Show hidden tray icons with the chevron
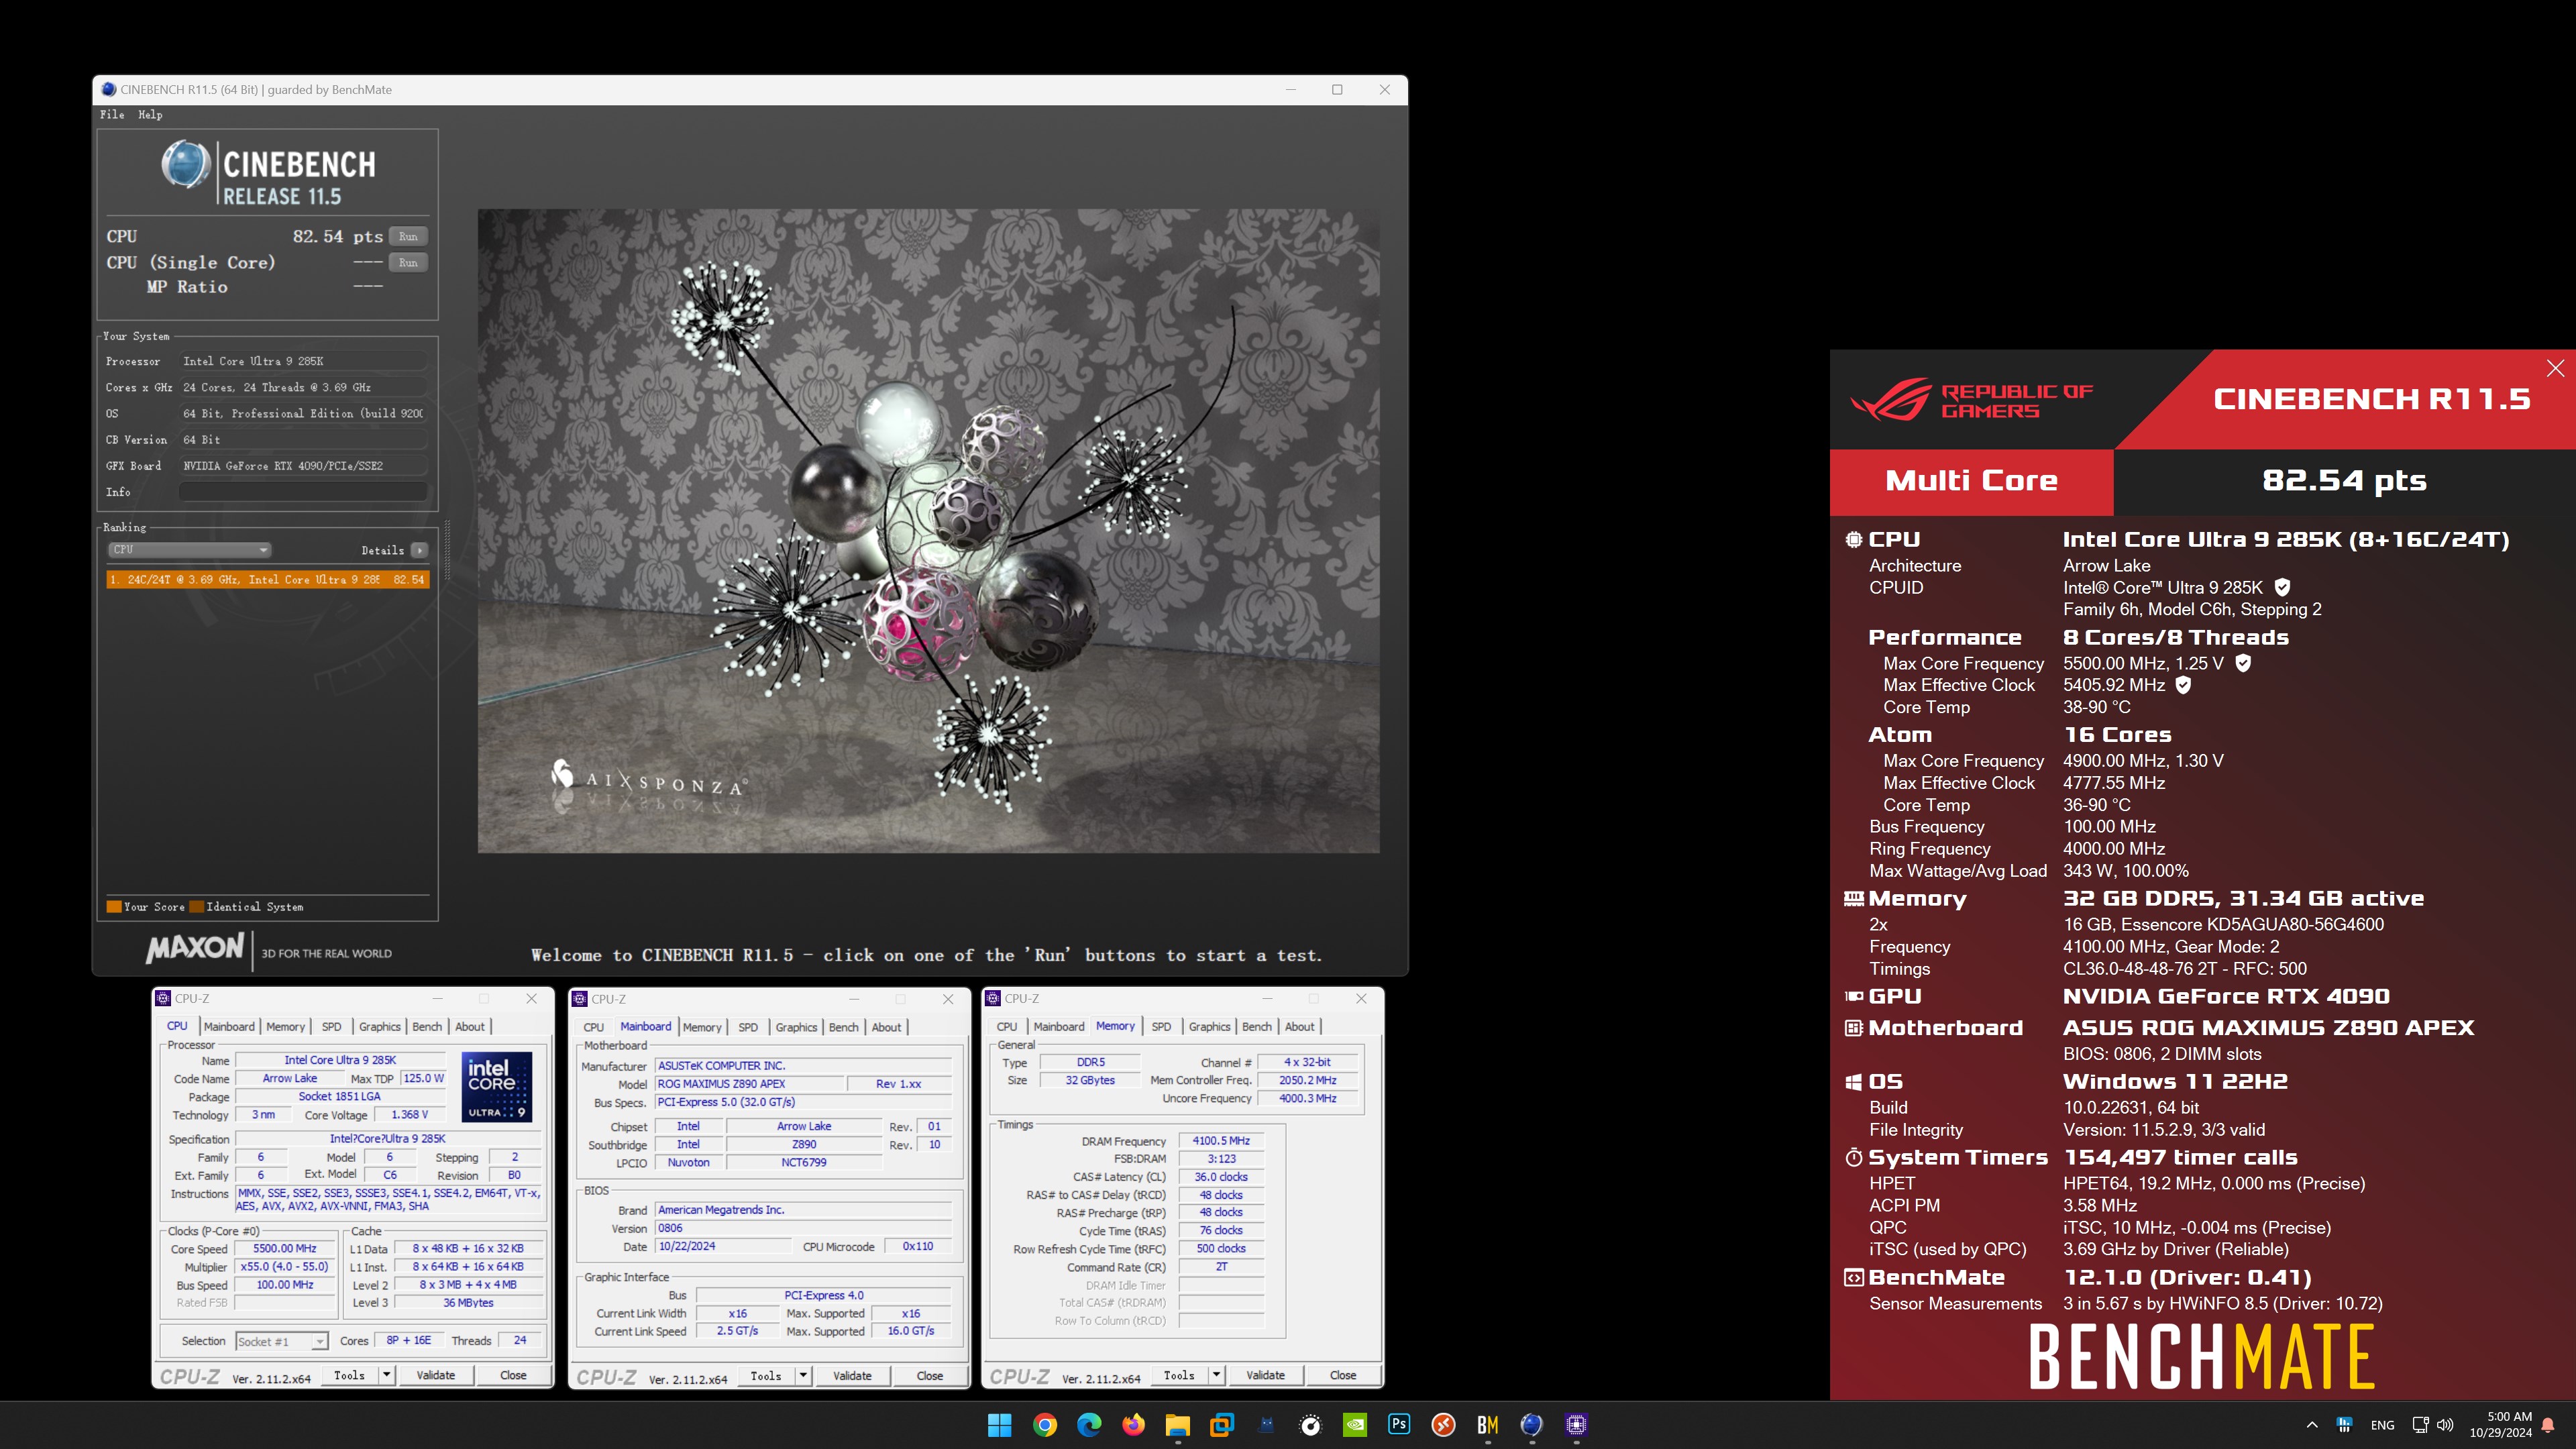 click(2312, 1425)
